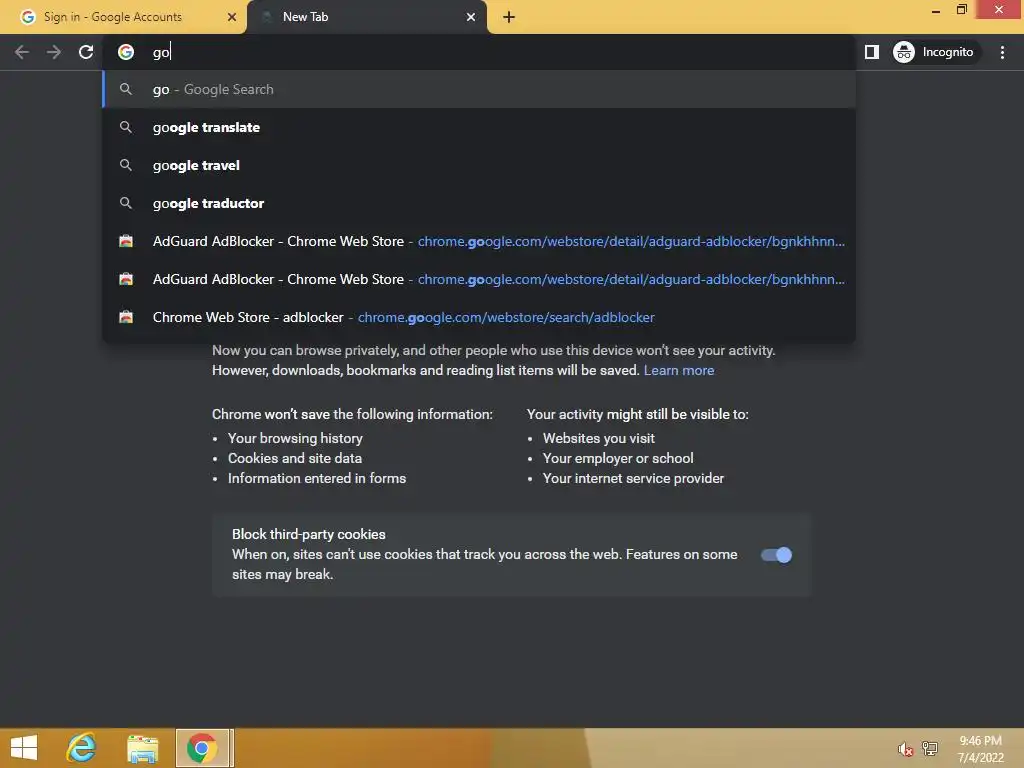The width and height of the screenshot is (1024, 768).
Task: Click Chrome icon in taskbar
Action: (x=202, y=748)
